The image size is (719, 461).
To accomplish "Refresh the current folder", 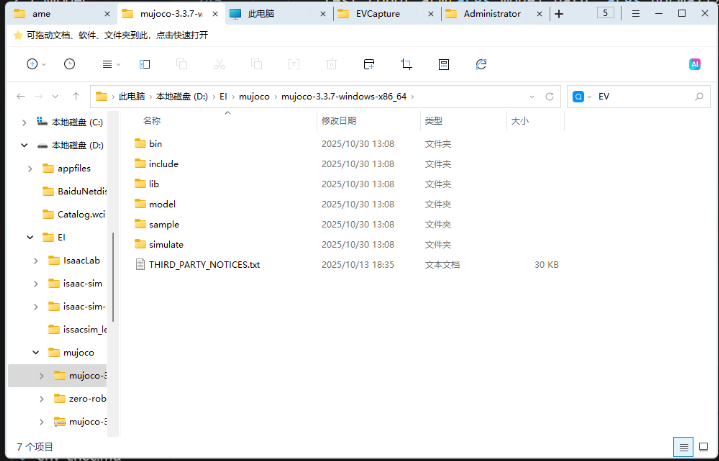I will (549, 97).
